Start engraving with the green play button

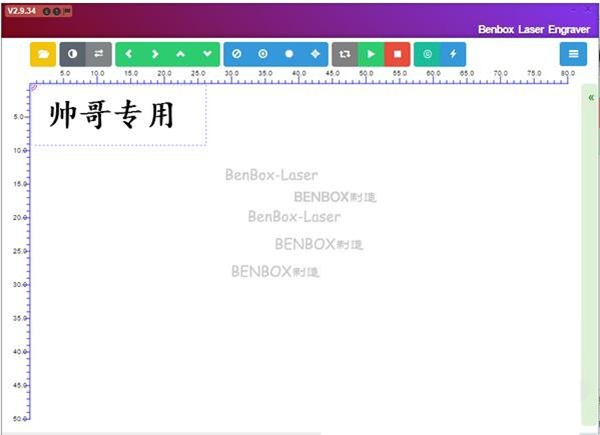click(371, 54)
